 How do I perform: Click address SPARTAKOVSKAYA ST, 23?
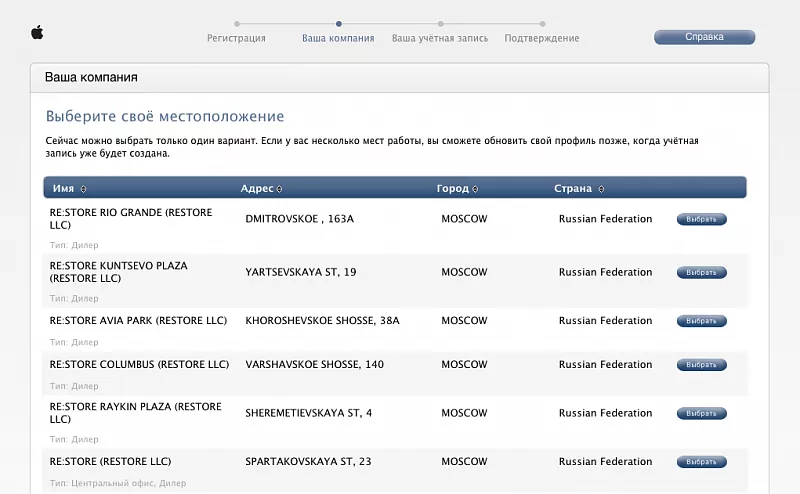point(308,461)
